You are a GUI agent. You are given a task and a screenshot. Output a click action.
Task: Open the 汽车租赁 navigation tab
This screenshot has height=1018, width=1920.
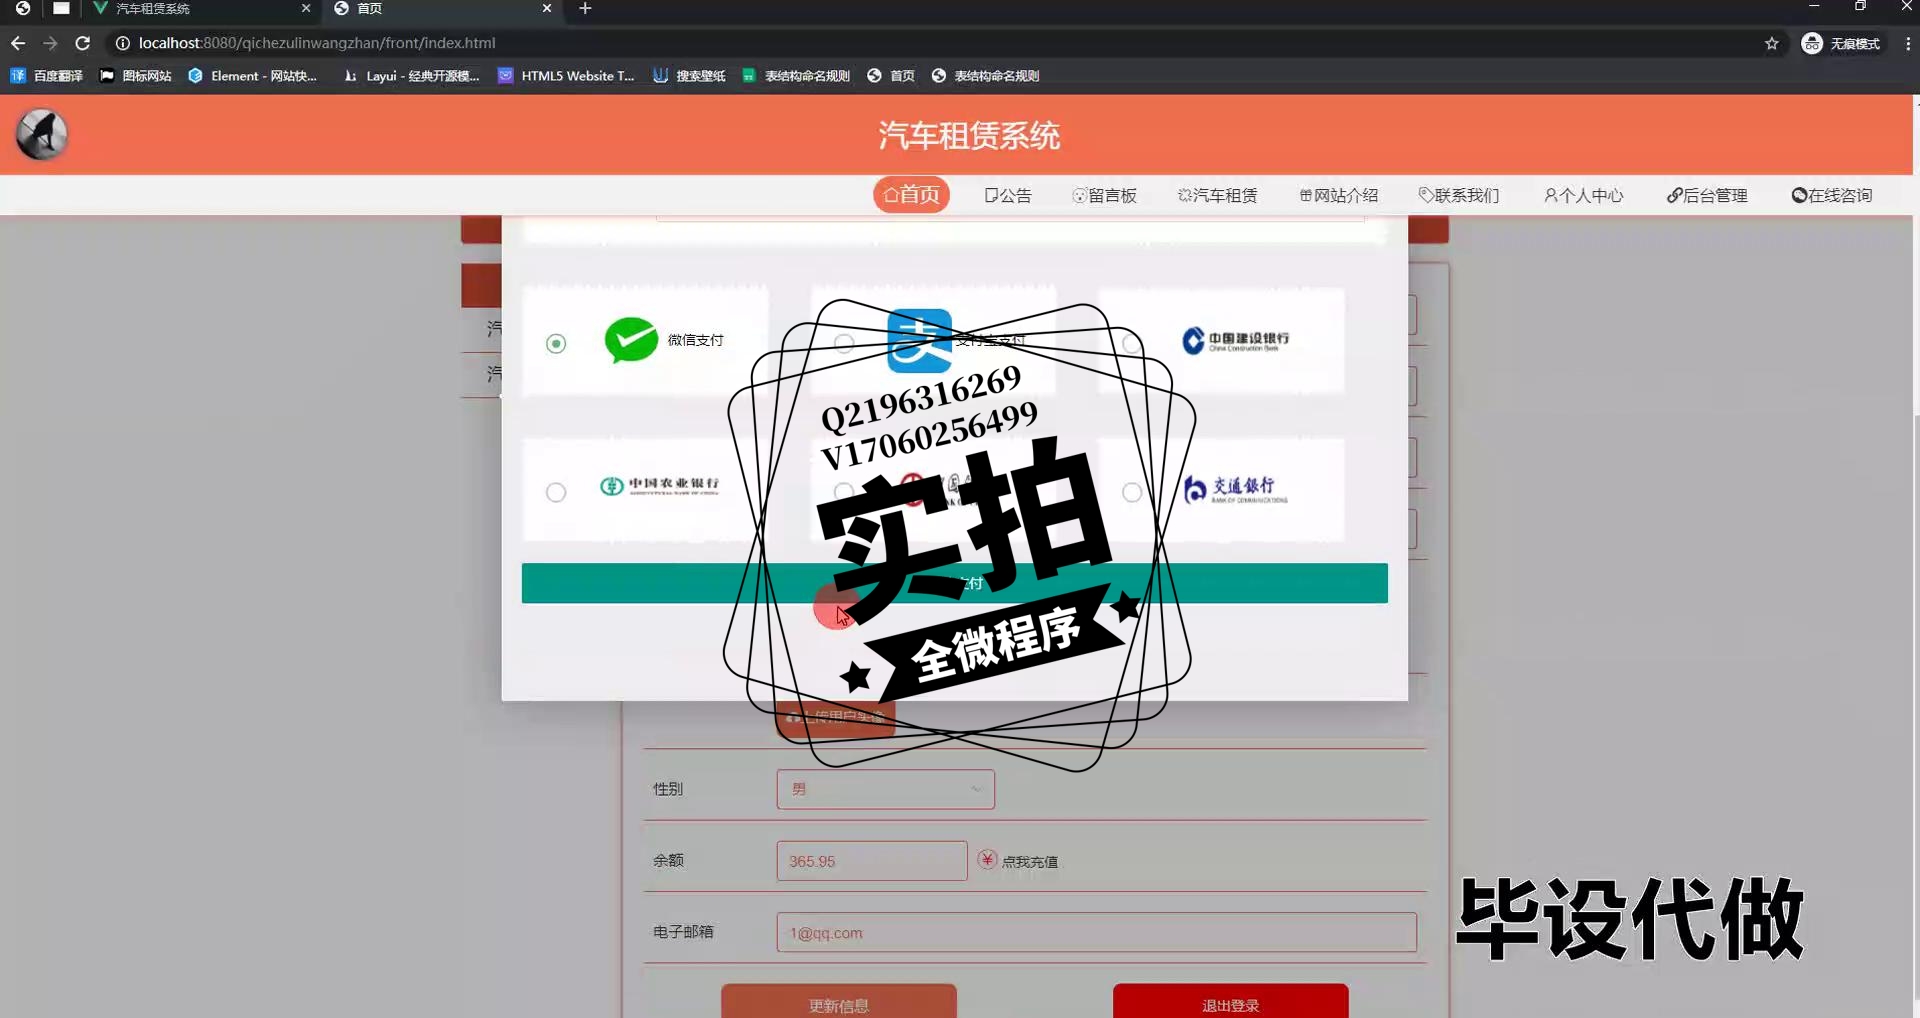[x=1217, y=195]
